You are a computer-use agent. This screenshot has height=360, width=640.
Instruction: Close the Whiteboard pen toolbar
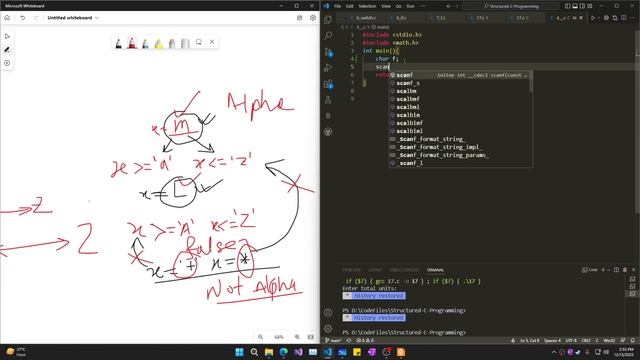click(212, 42)
